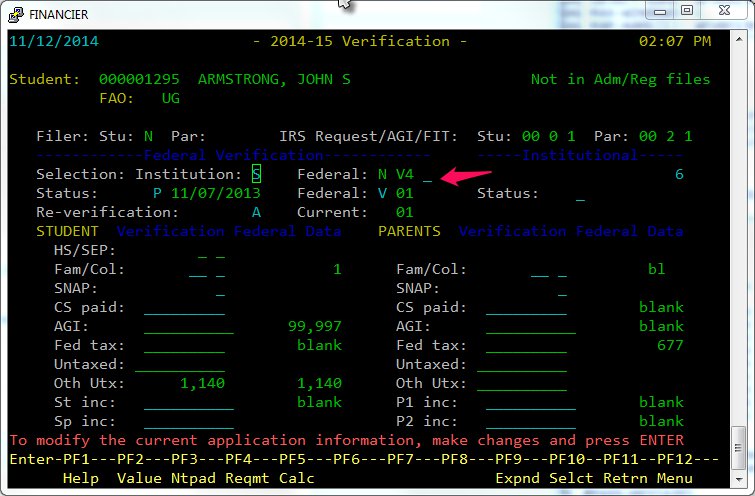Screen dimensions: 755x496
Task: Click the student AGI input field
Action: tap(189, 327)
